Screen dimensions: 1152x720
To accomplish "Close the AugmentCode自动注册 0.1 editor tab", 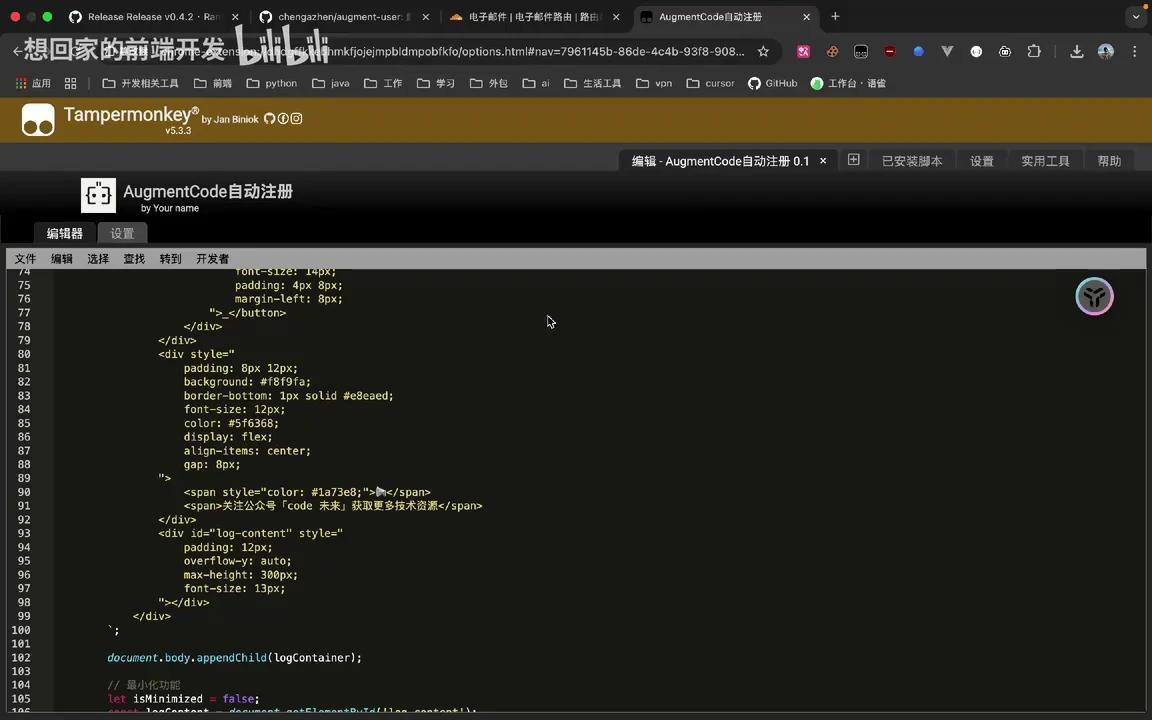I will 823,160.
